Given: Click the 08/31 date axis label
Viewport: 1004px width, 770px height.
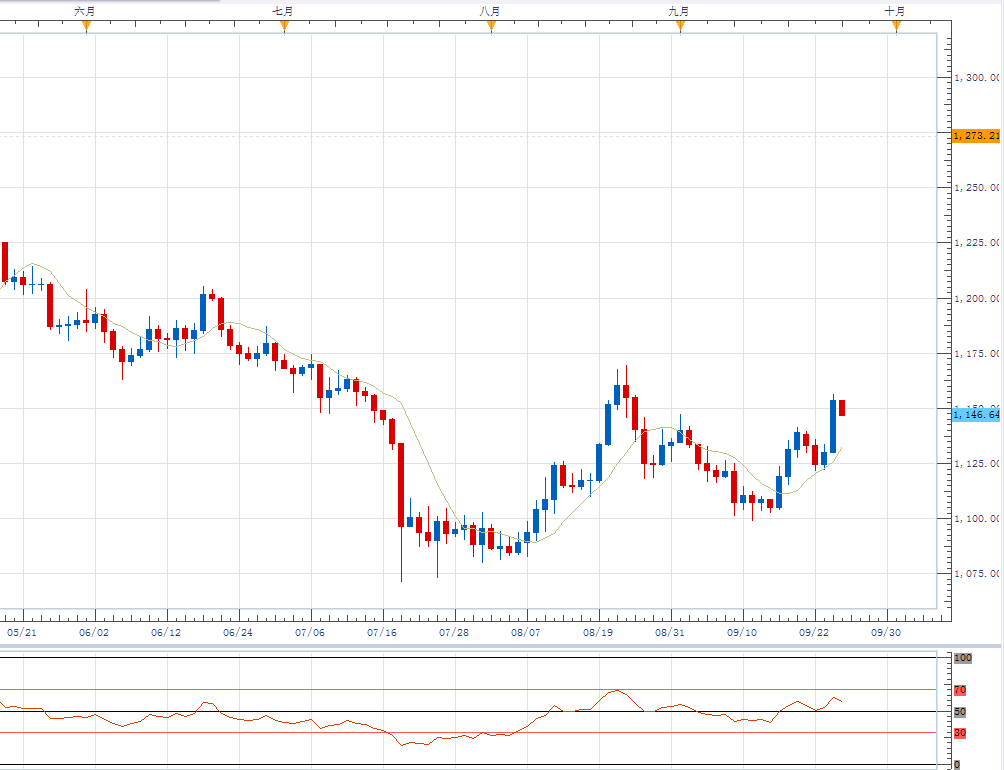Looking at the screenshot, I should pos(670,632).
